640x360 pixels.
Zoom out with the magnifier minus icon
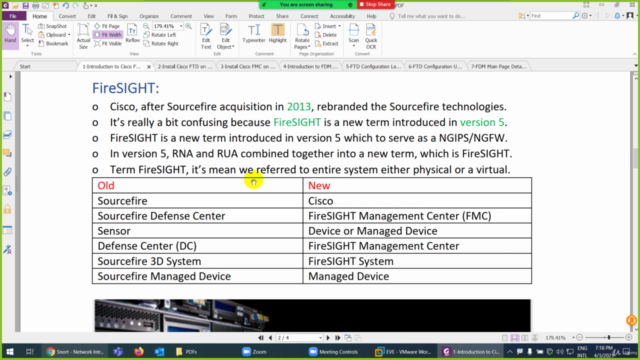146,26
